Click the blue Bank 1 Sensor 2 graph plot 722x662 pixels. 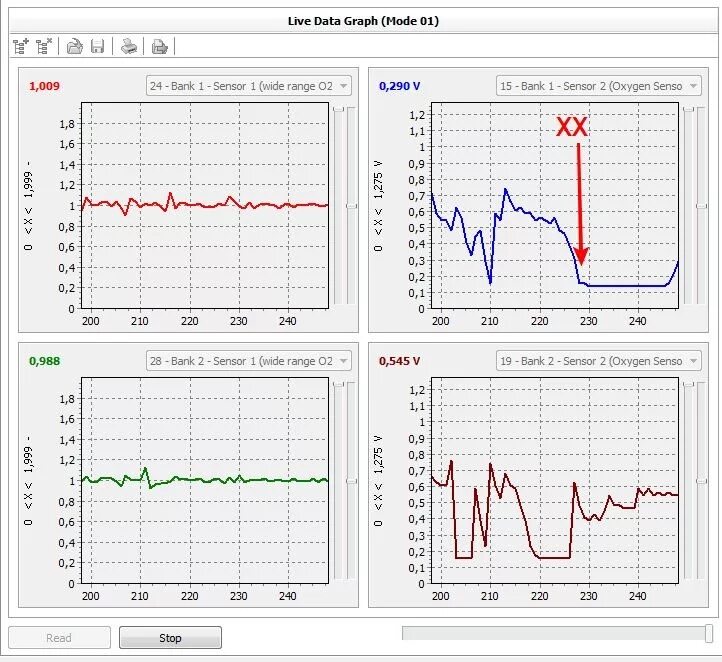tap(555, 205)
